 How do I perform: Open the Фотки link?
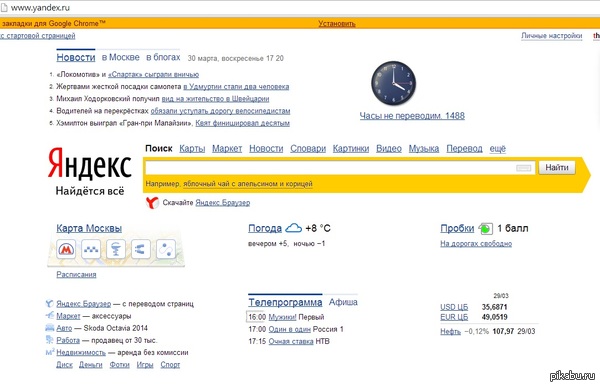point(119,364)
